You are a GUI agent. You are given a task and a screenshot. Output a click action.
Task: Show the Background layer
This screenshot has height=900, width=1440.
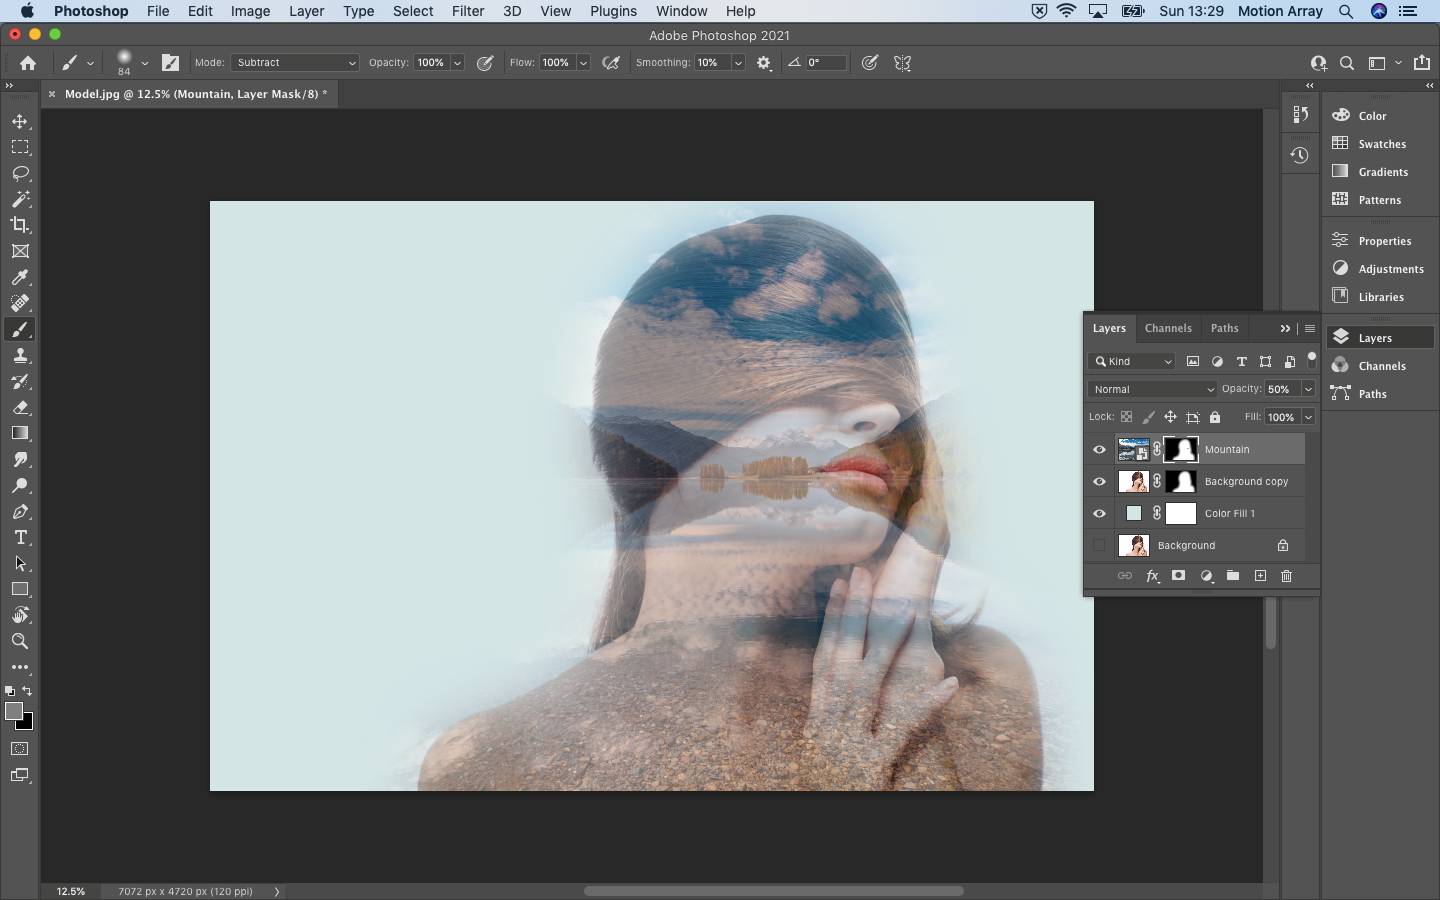pyautogui.click(x=1099, y=546)
